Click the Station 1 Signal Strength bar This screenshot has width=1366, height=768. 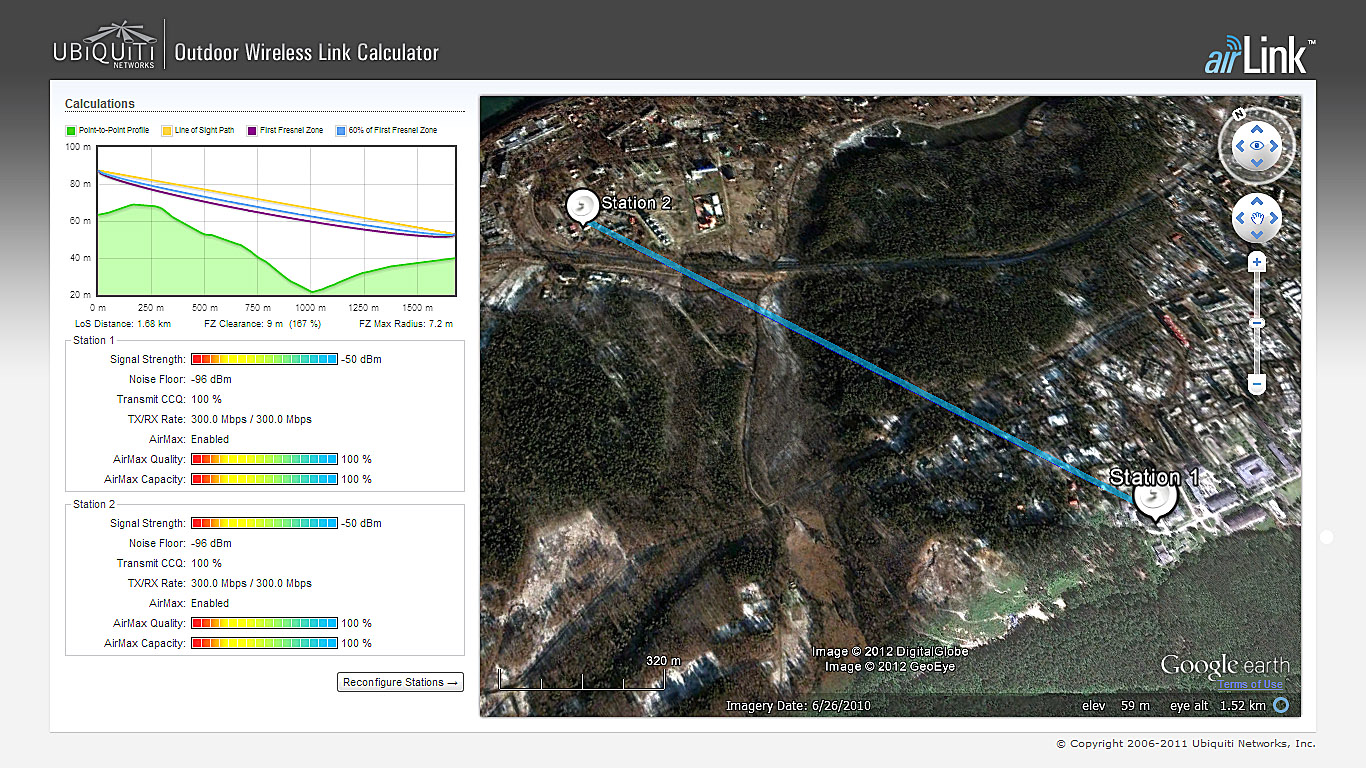point(264,359)
